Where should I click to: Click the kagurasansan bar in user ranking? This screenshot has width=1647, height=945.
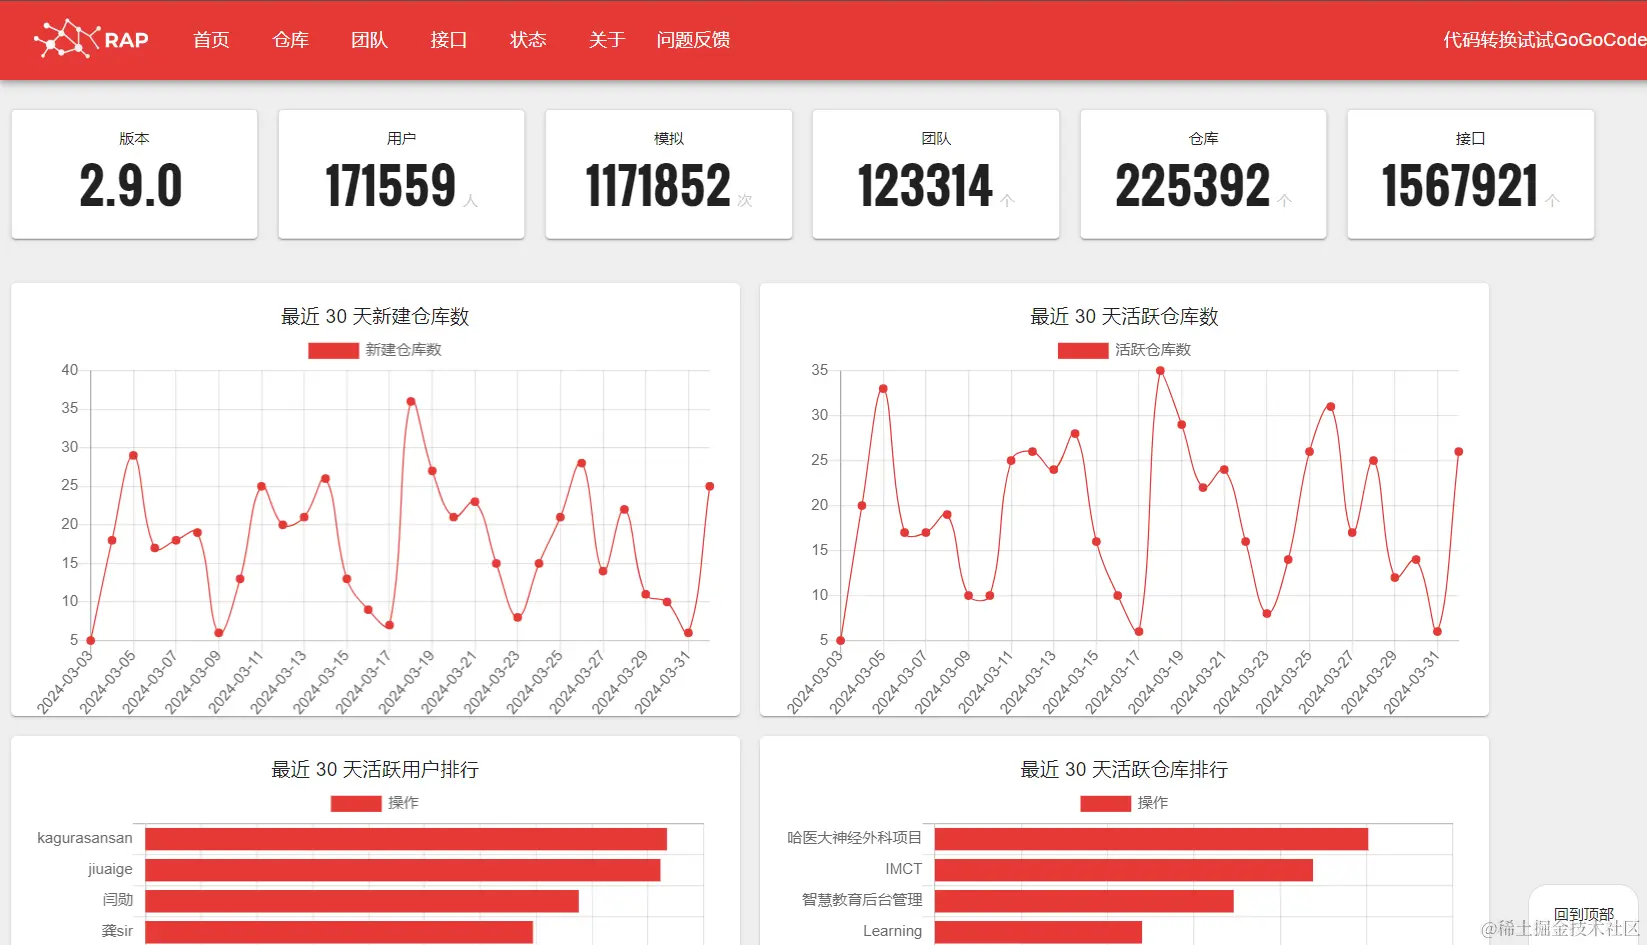[x=406, y=839]
